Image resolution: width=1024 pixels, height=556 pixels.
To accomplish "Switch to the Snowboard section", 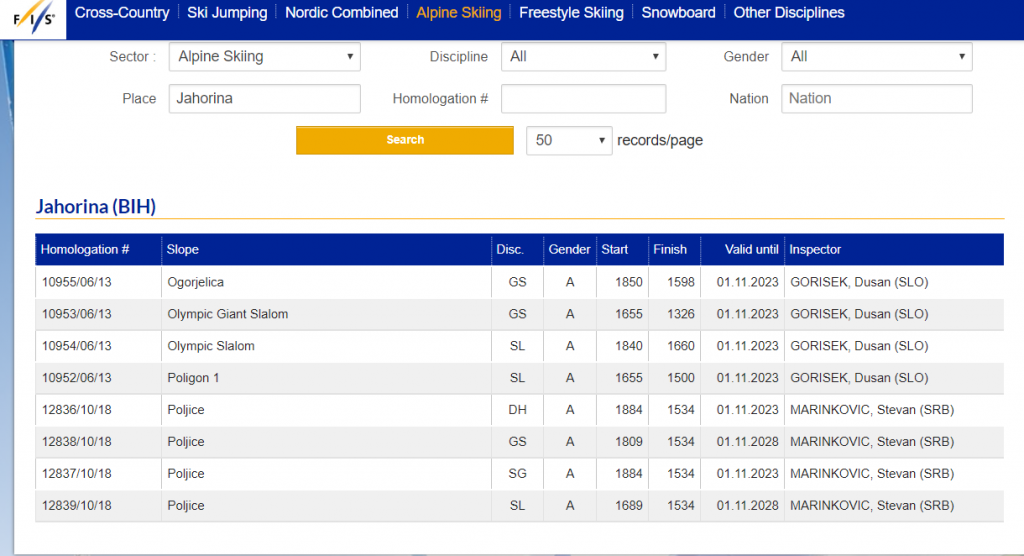I will (x=678, y=13).
